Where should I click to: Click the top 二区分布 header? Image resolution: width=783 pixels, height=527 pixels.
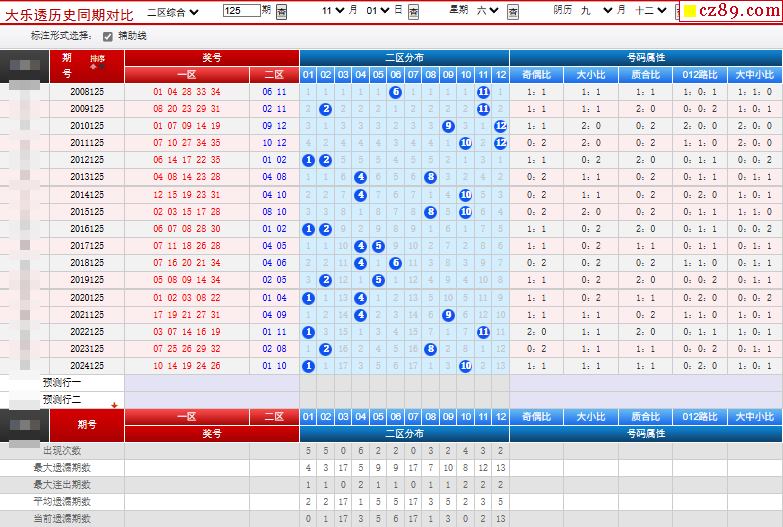404,58
